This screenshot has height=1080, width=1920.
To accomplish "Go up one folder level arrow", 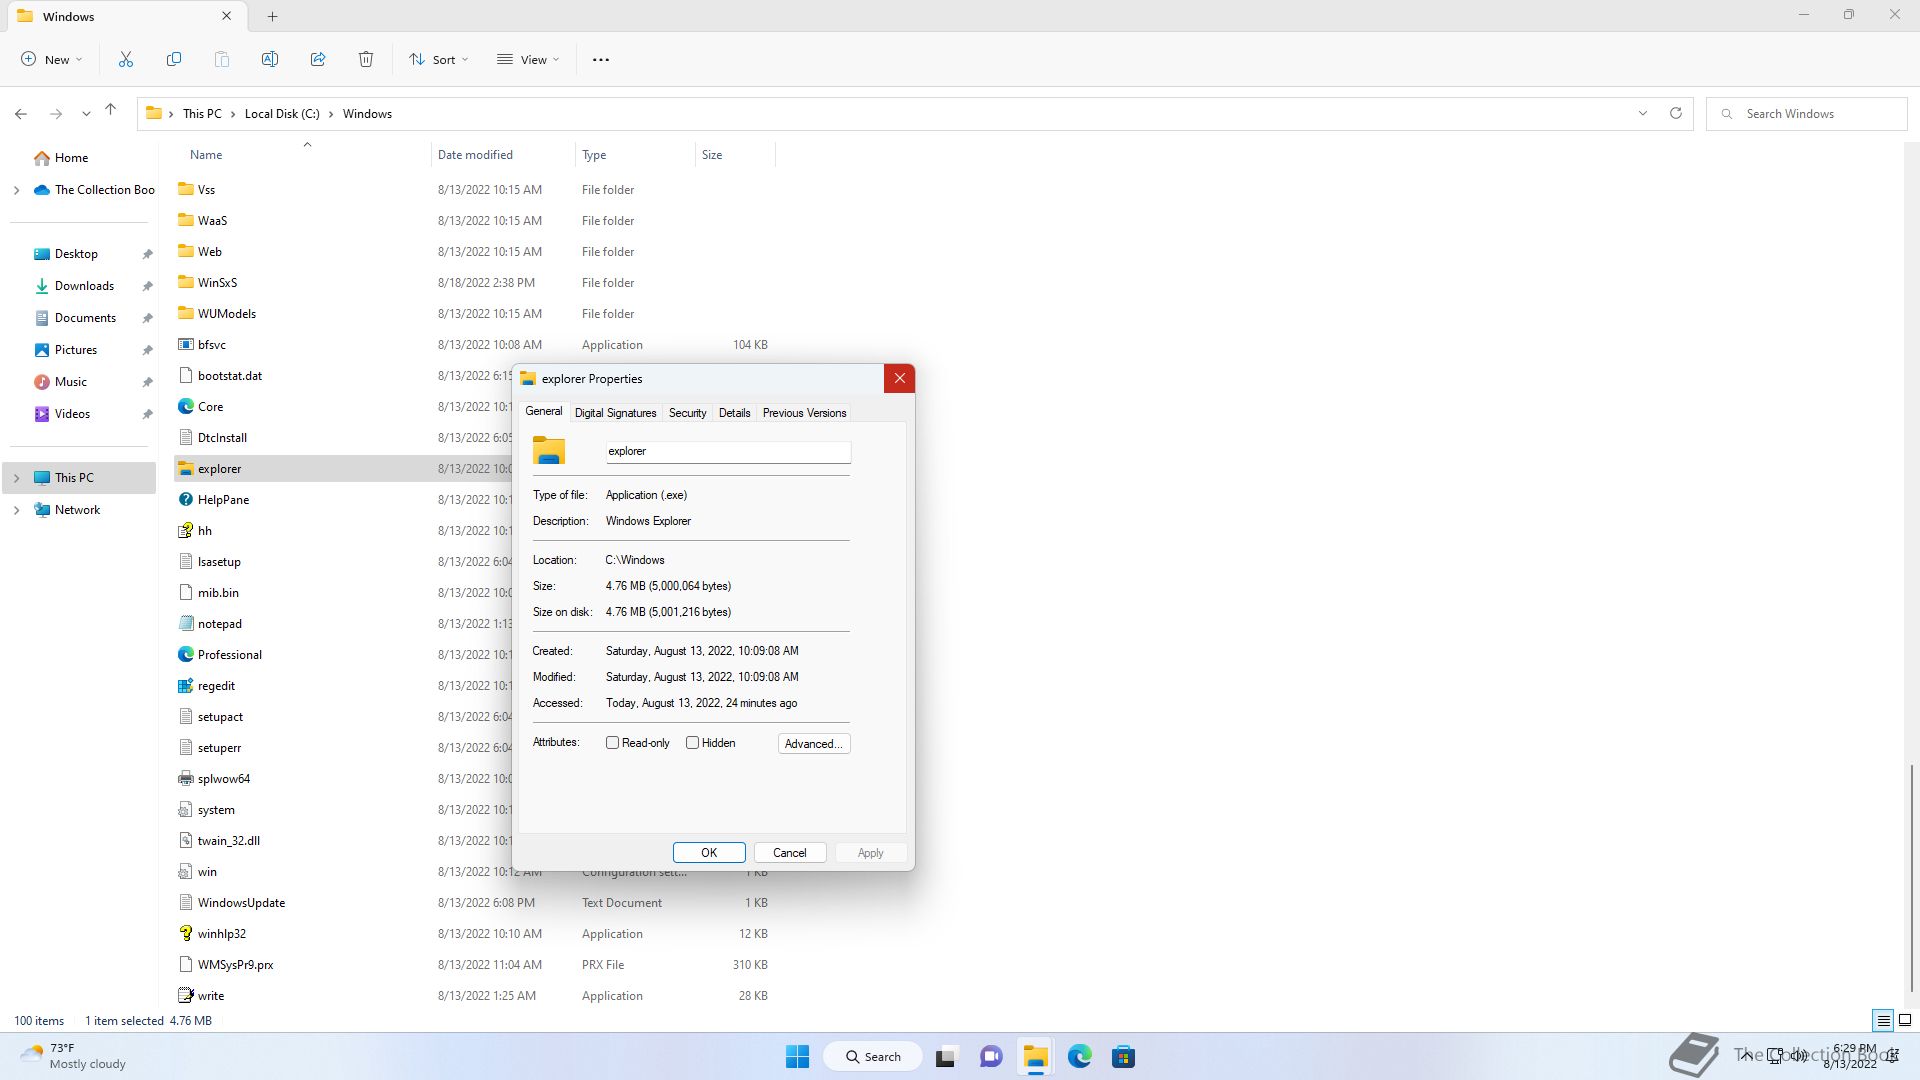I will 111,110.
